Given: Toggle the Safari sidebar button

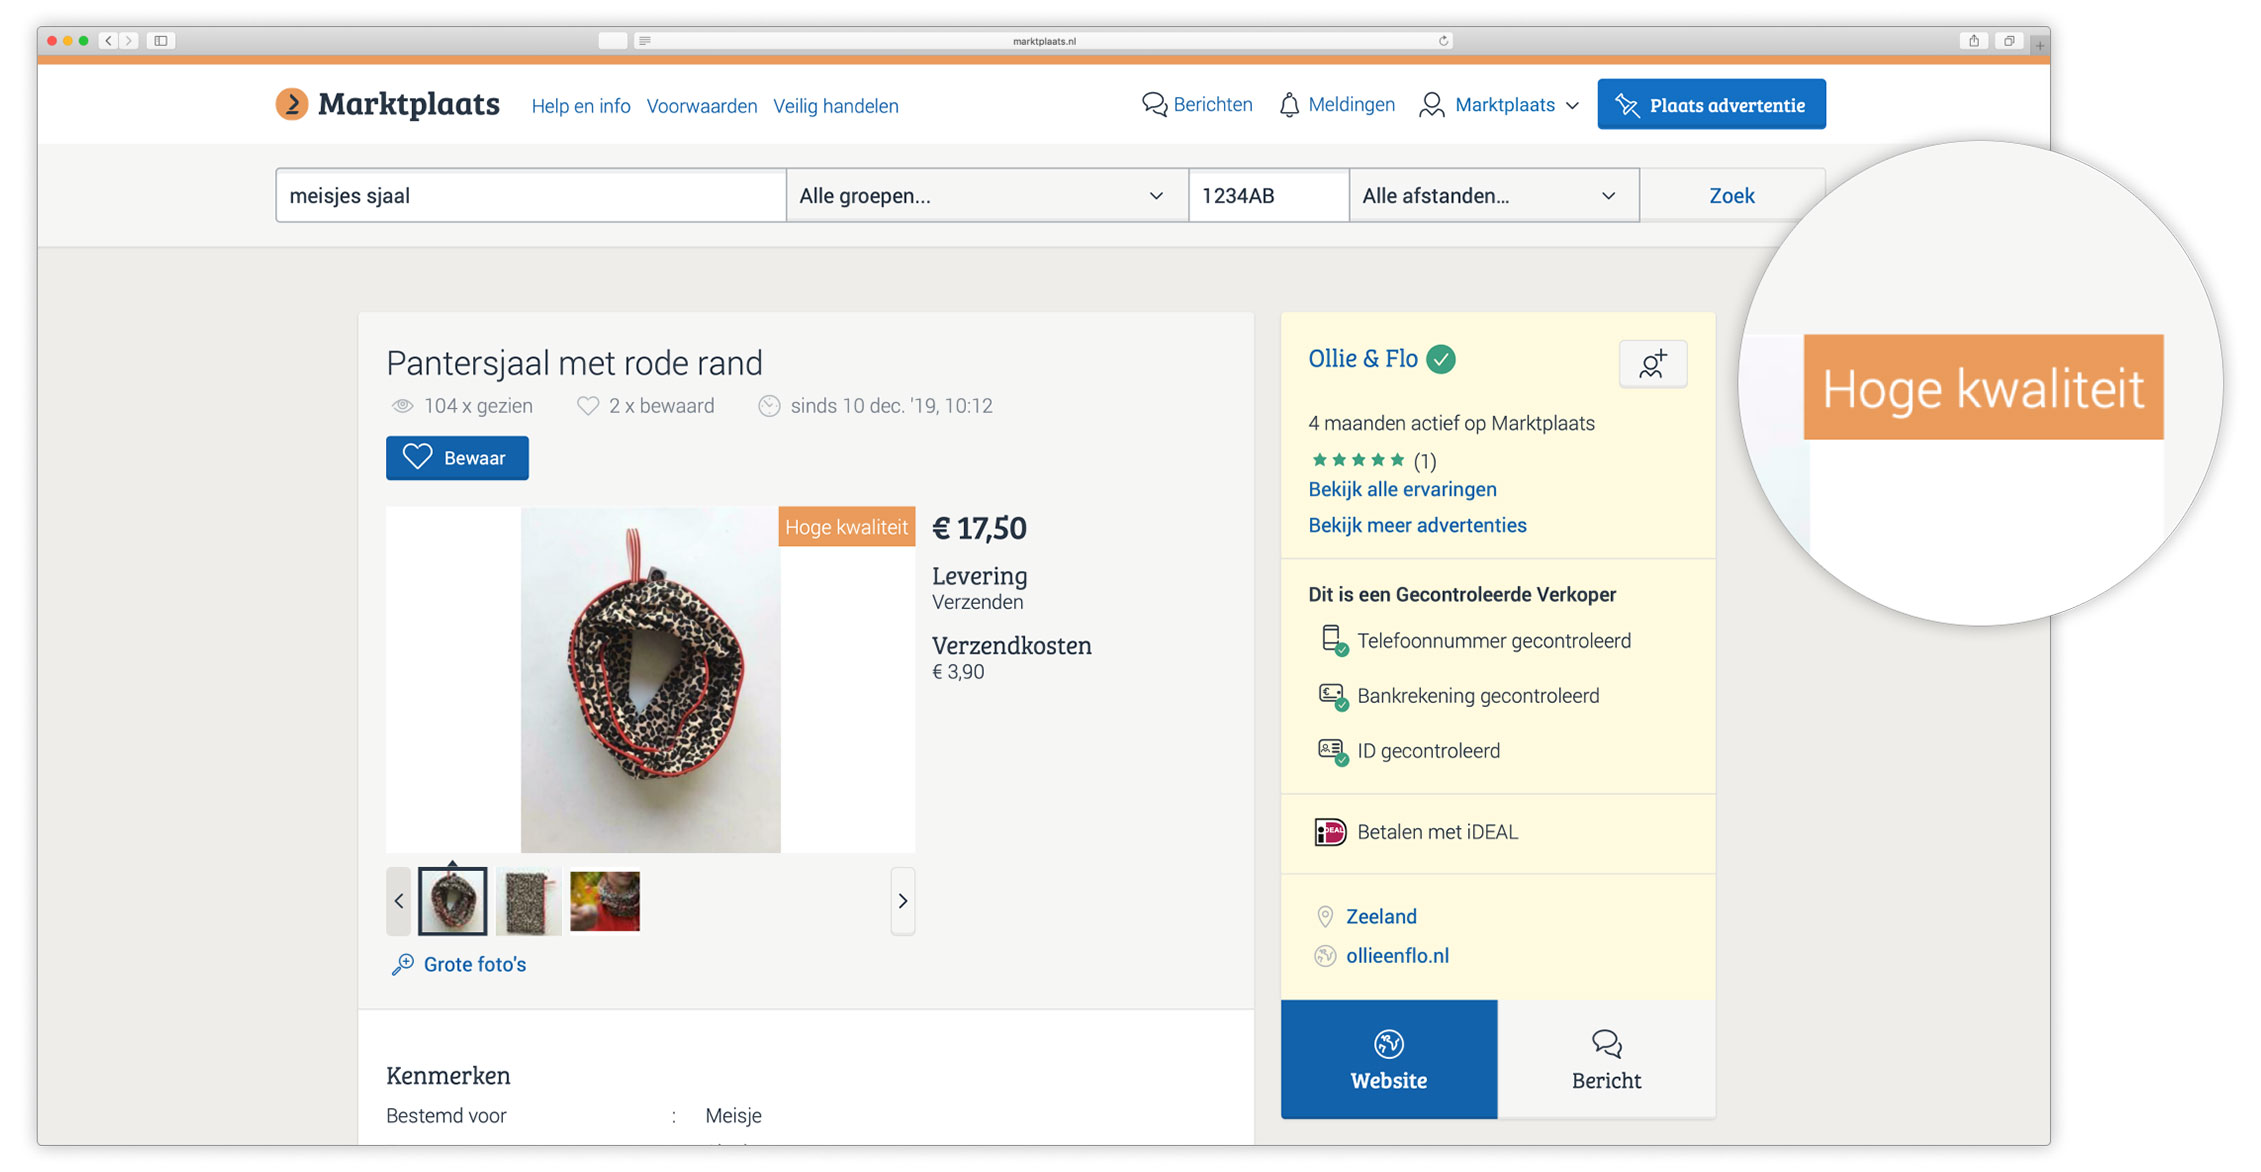Looking at the screenshot, I should [160, 41].
